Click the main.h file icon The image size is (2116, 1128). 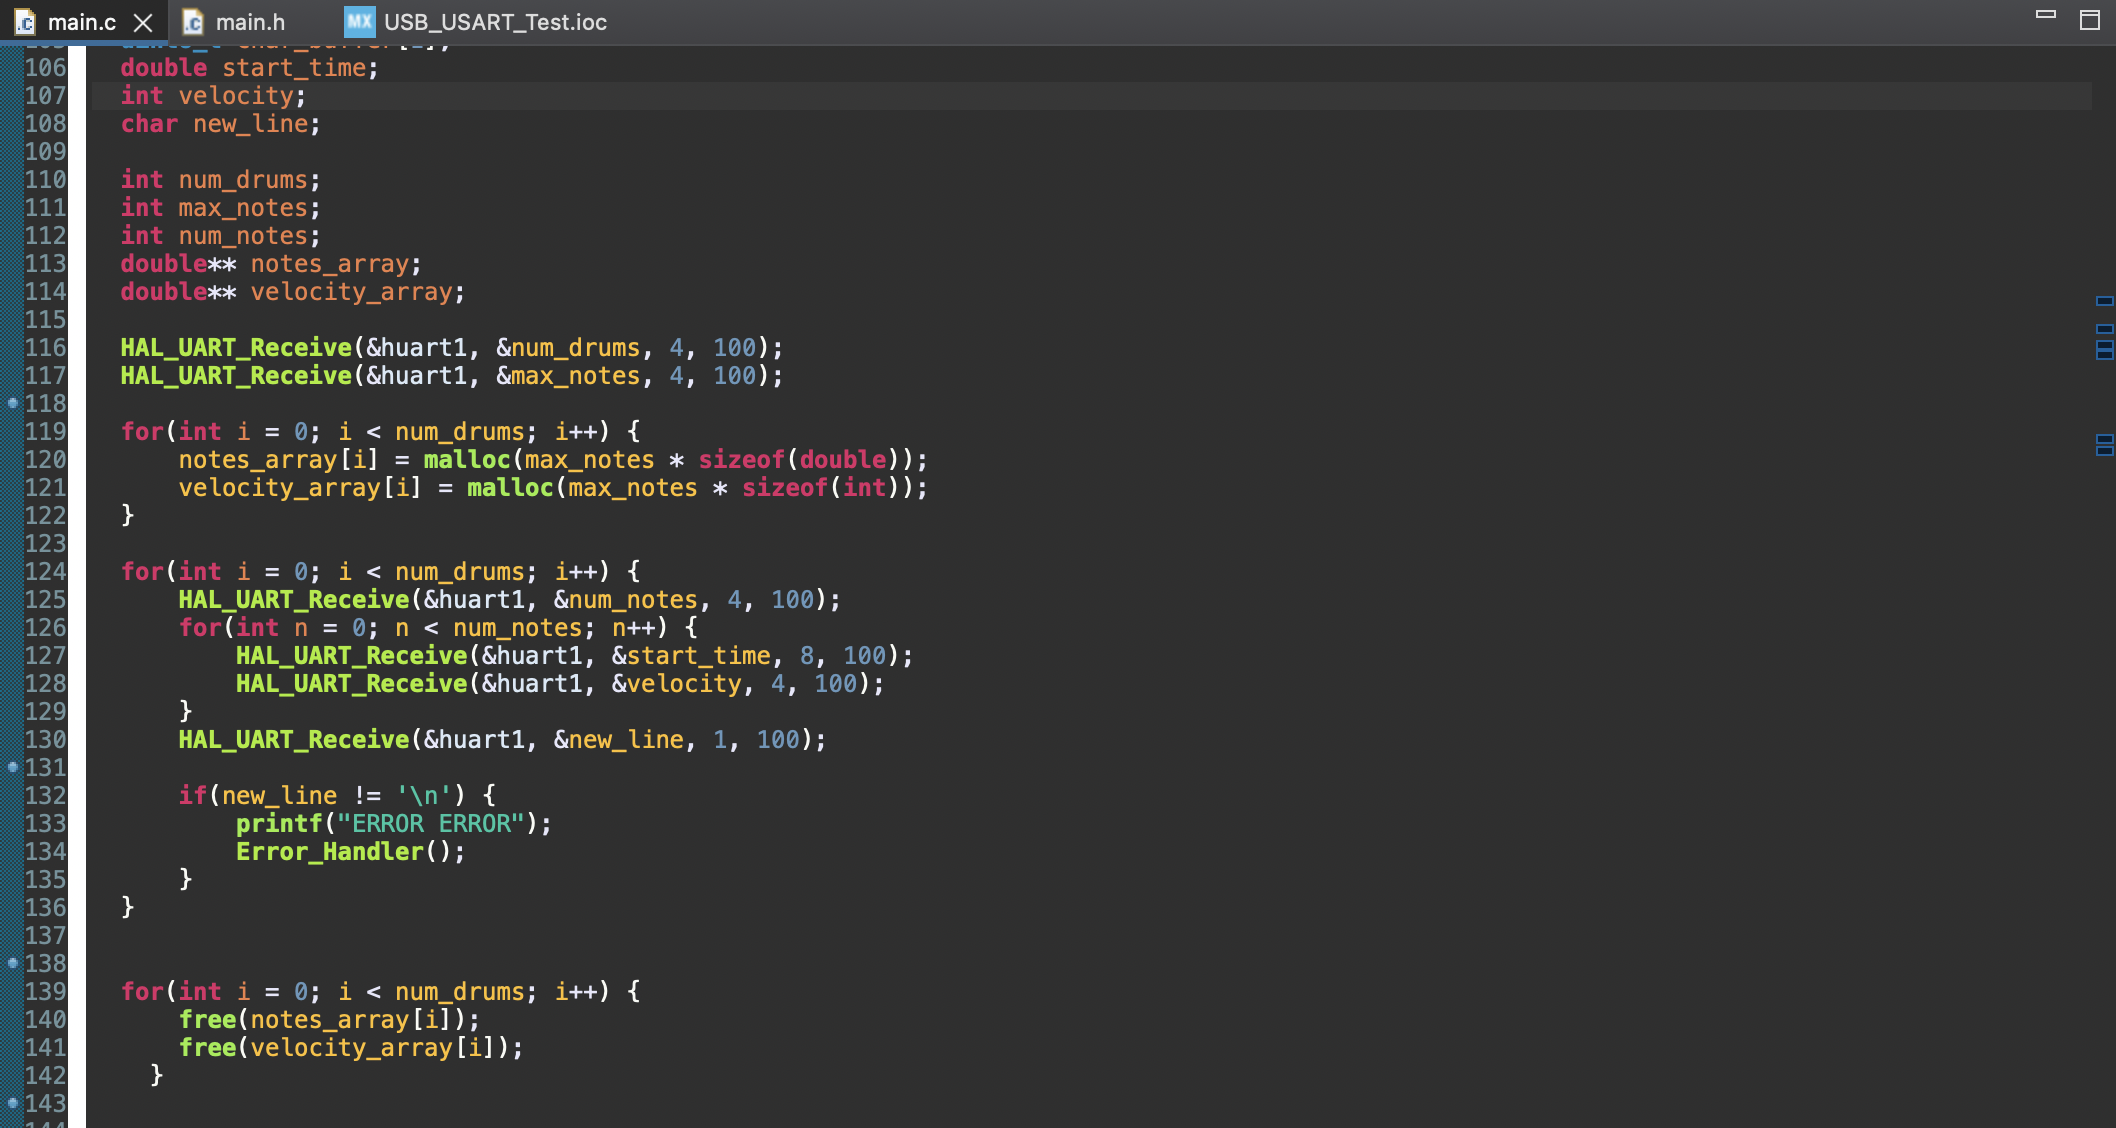(x=193, y=22)
